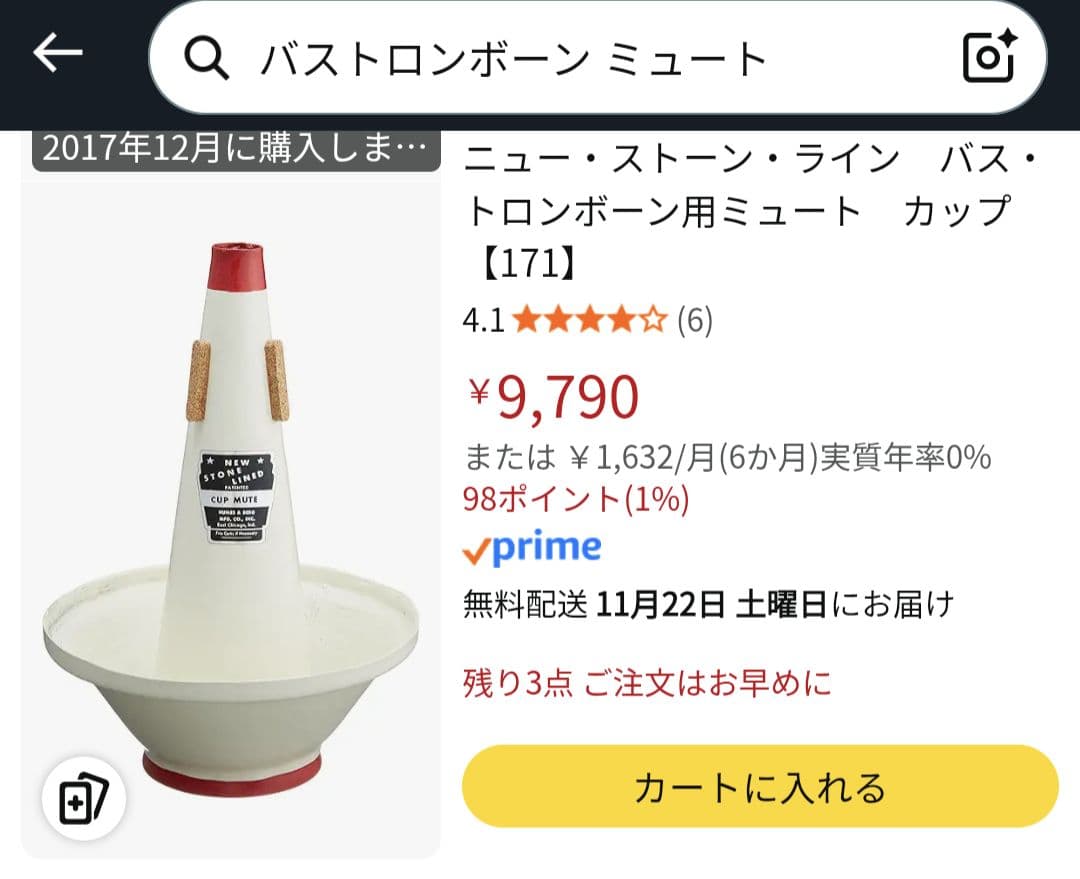Click the half-filled fifth star
Image resolution: width=1080 pixels, height=879 pixels.
pos(656,318)
